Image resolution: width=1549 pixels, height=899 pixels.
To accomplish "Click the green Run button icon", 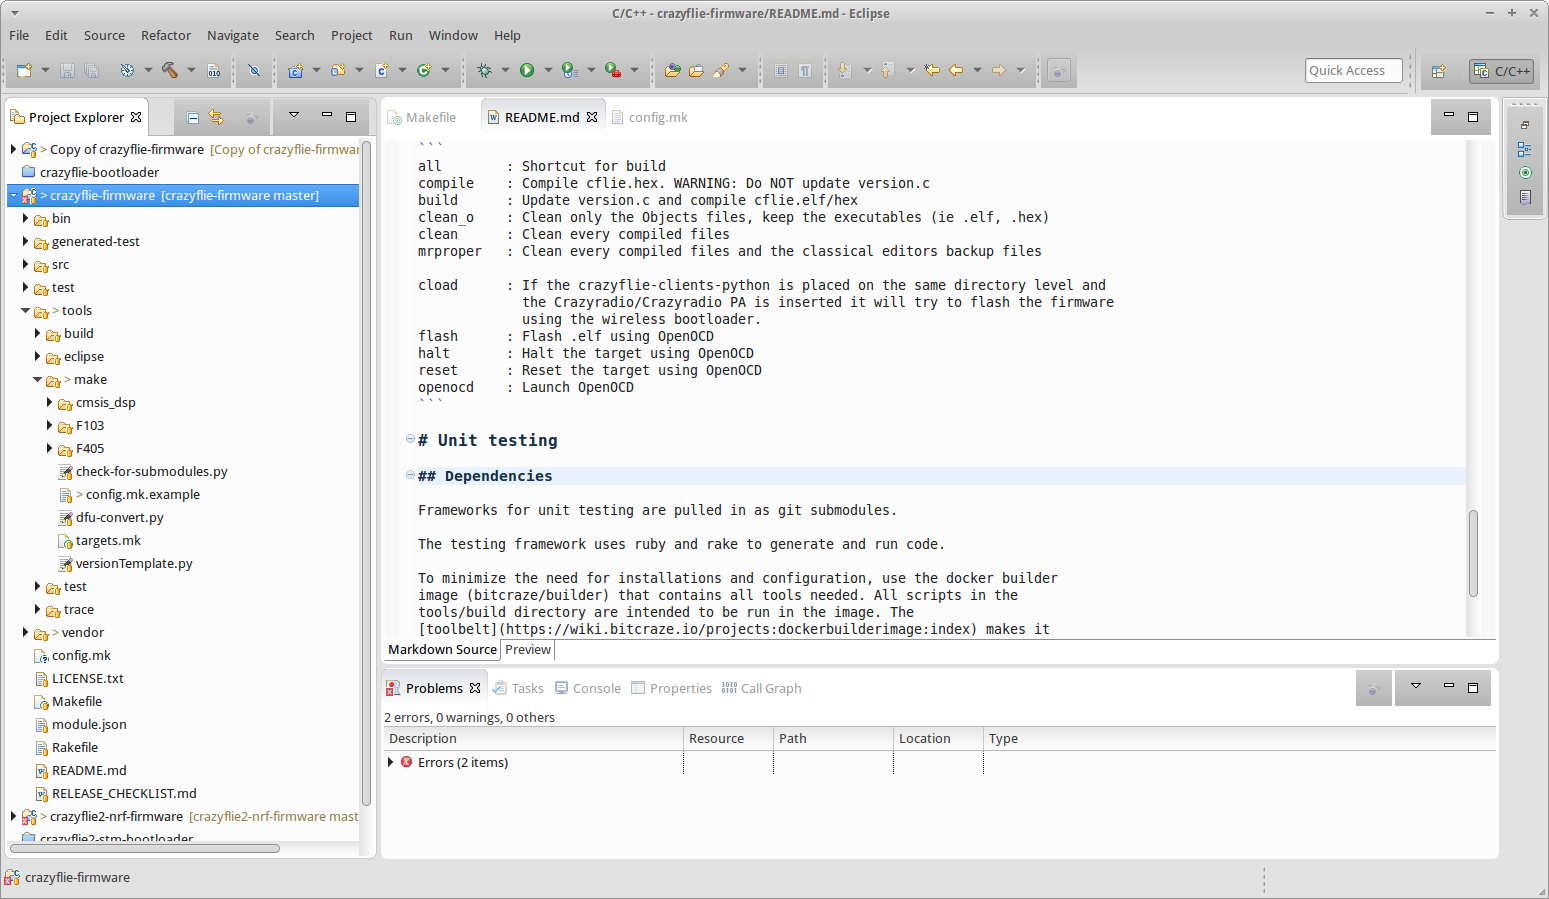I will coord(527,70).
